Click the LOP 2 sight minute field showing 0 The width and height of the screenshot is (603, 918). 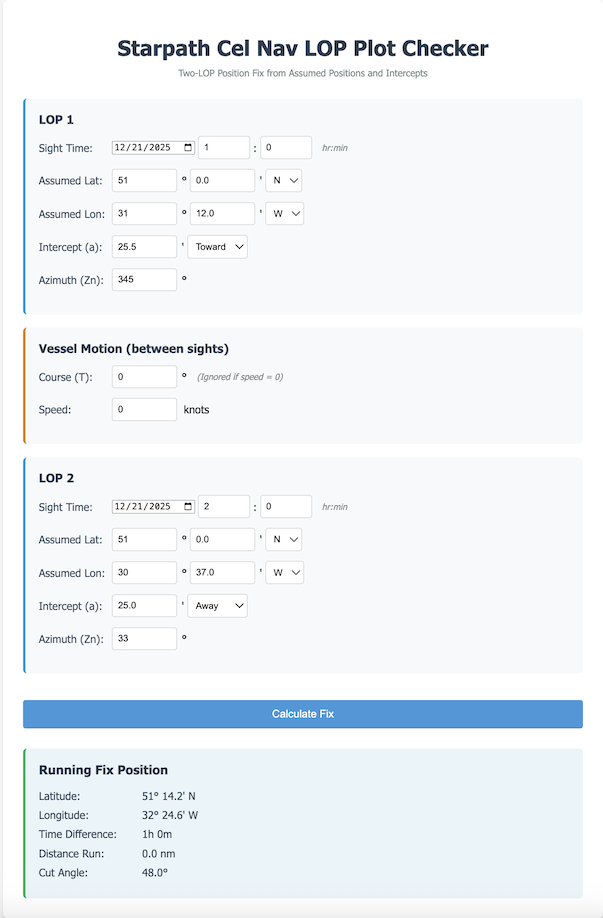click(285, 506)
